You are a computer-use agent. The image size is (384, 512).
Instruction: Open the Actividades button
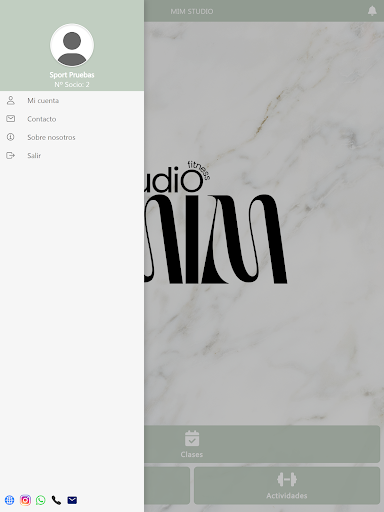(x=287, y=486)
